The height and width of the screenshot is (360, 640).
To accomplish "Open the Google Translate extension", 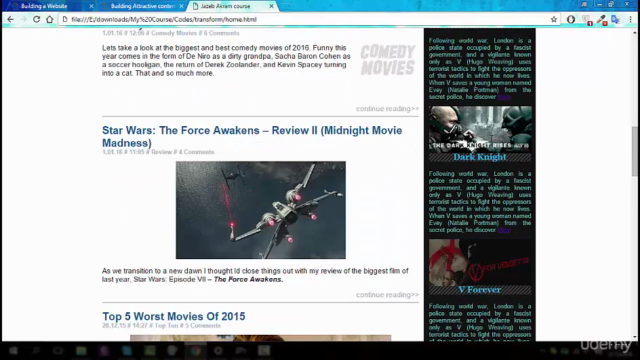I will (615, 19).
